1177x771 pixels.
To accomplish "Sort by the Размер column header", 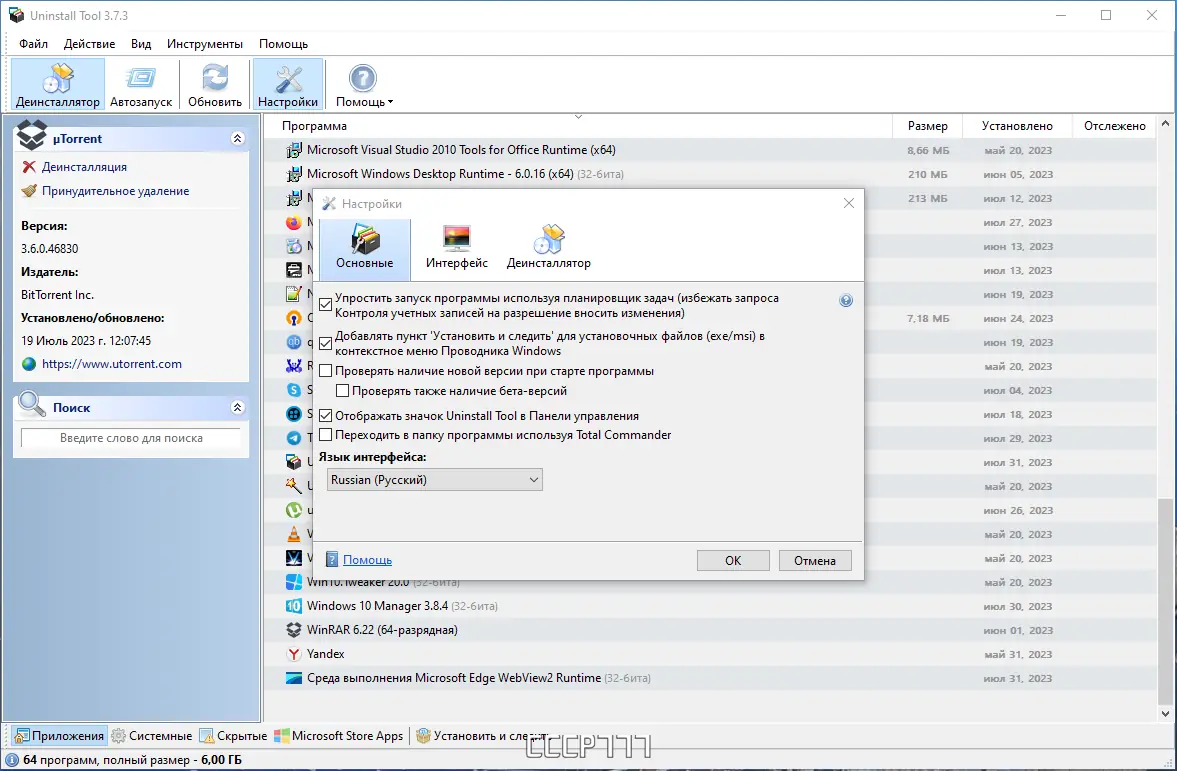I will click(927, 126).
